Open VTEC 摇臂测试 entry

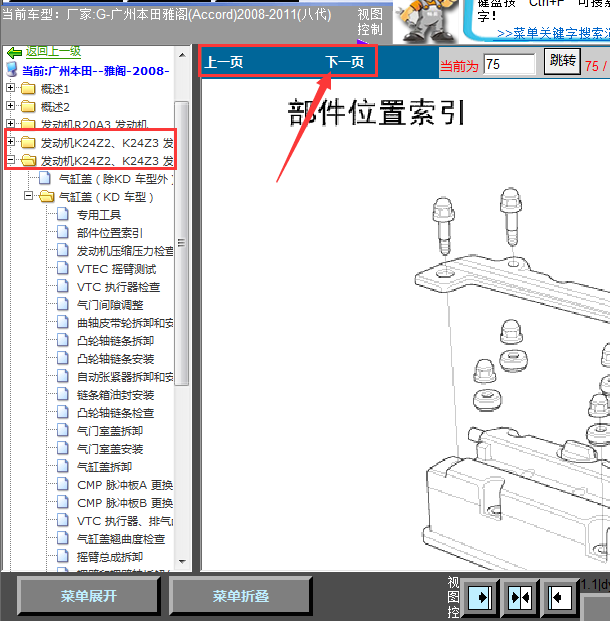(x=116, y=269)
